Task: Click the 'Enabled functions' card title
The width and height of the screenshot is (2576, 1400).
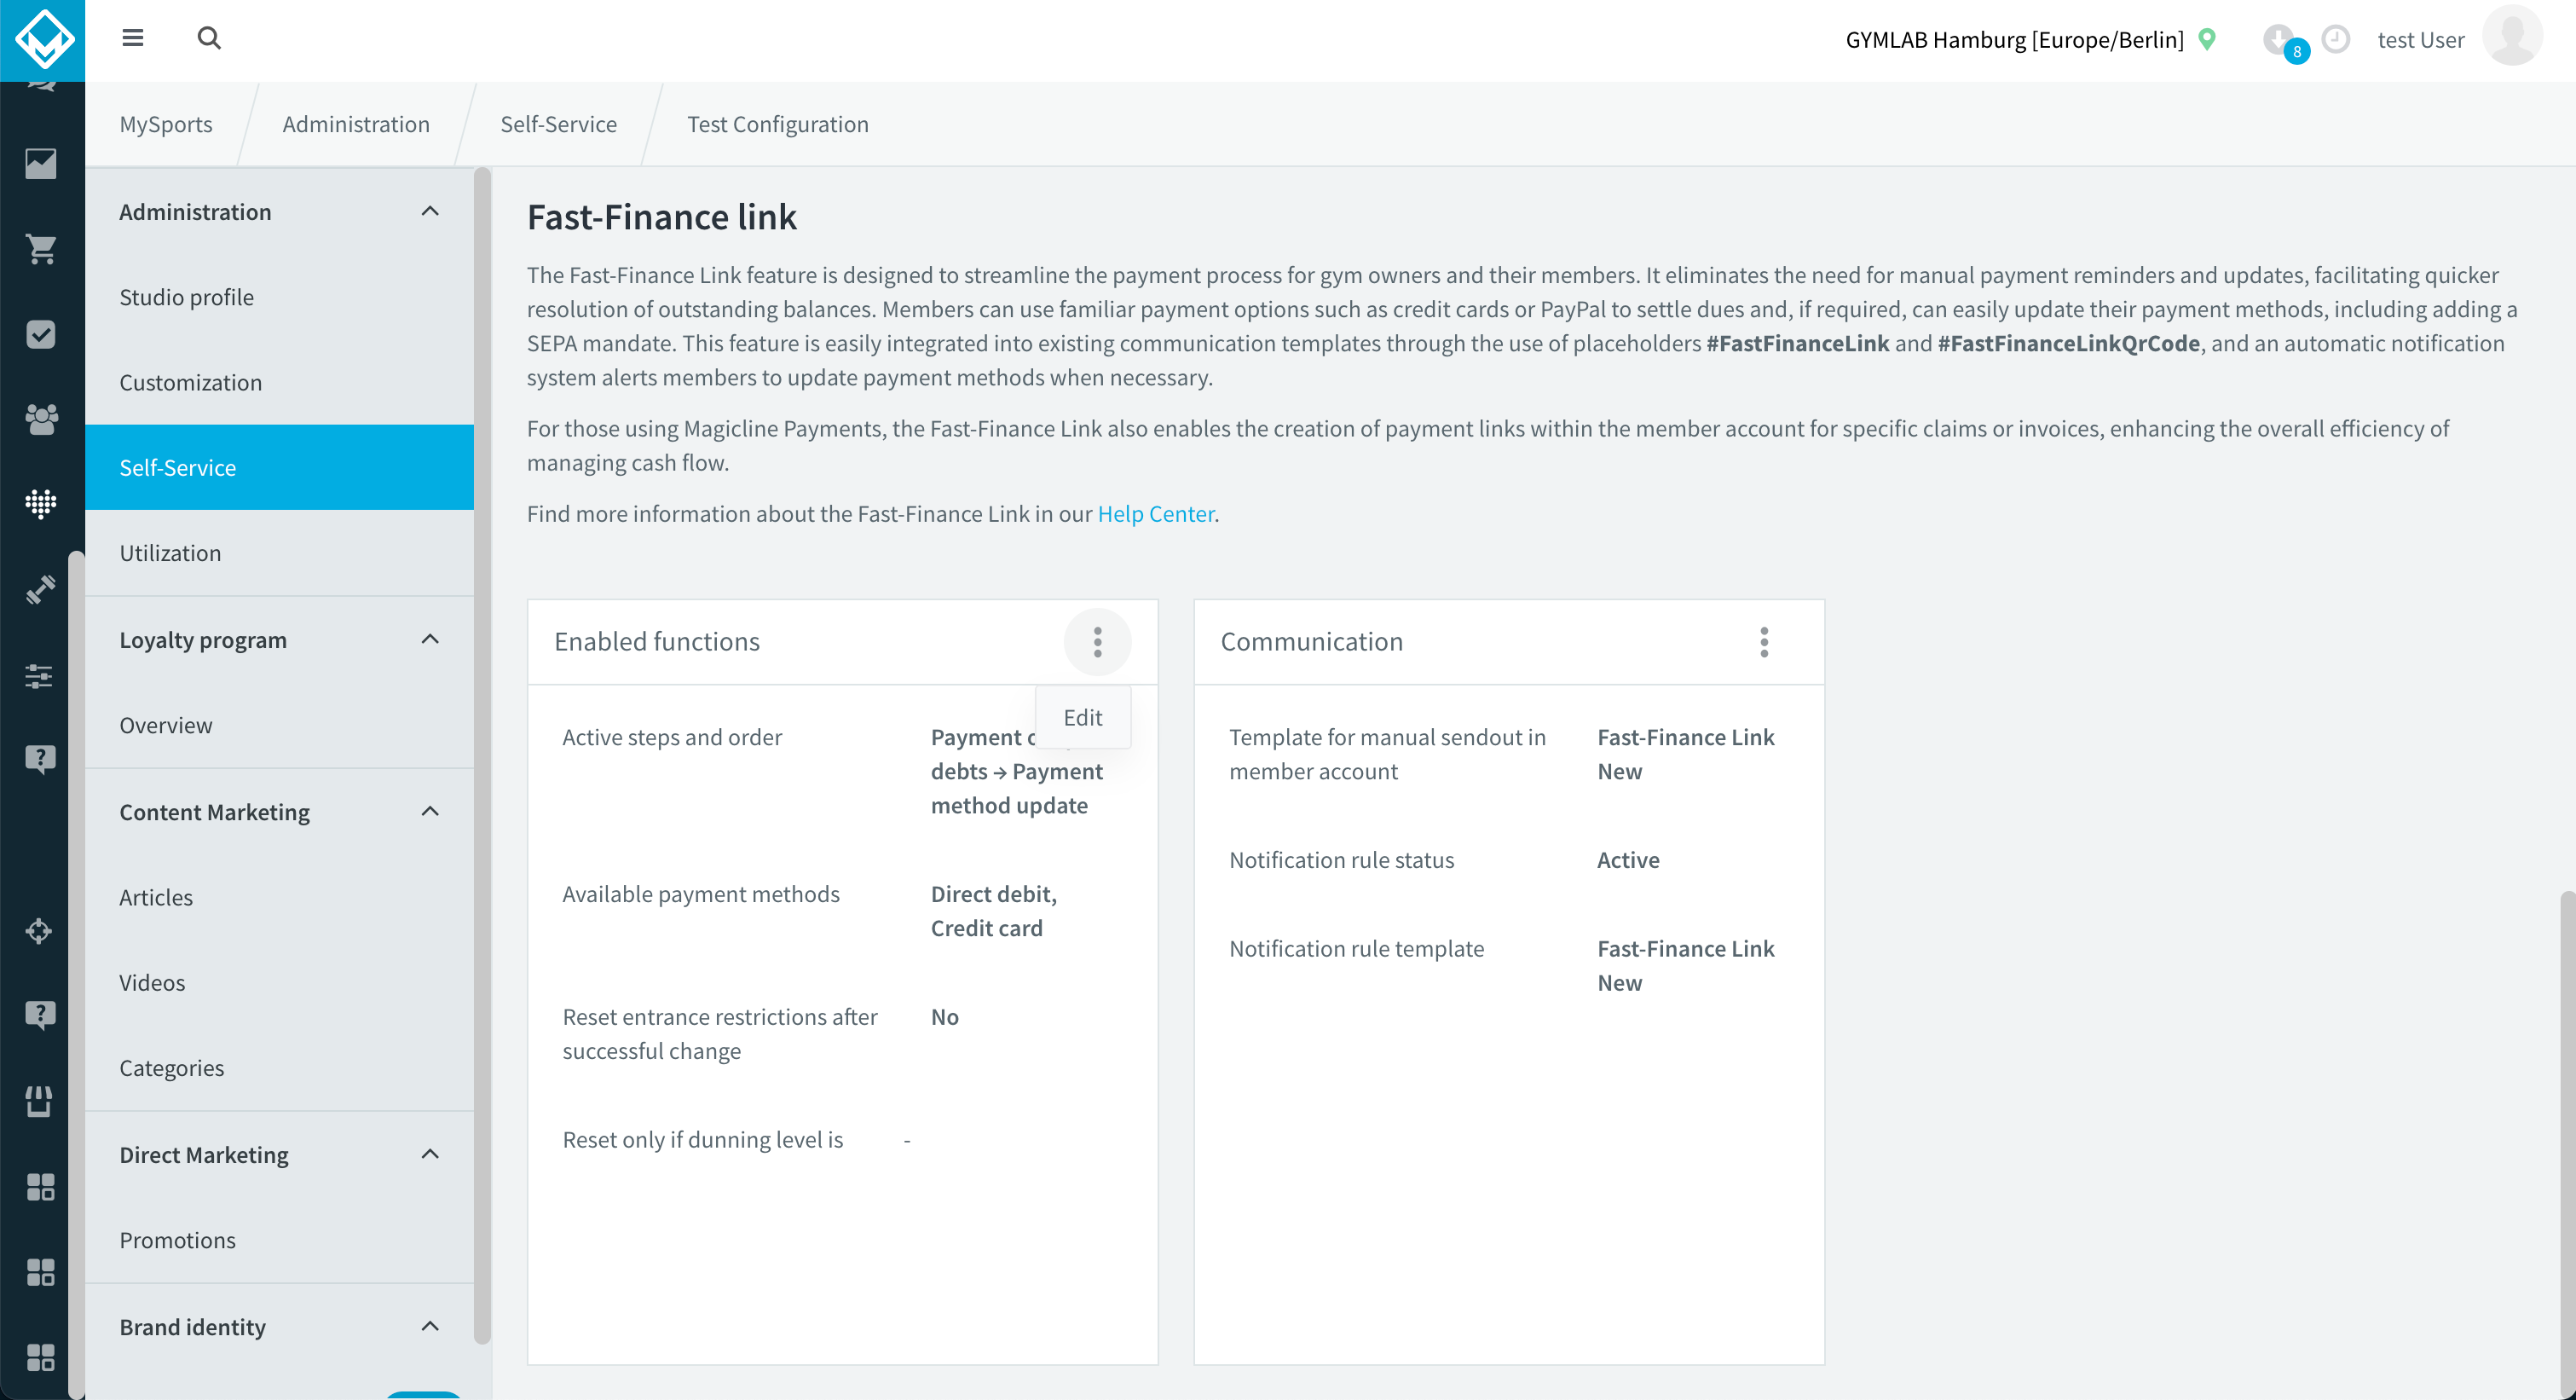Action: click(x=657, y=641)
